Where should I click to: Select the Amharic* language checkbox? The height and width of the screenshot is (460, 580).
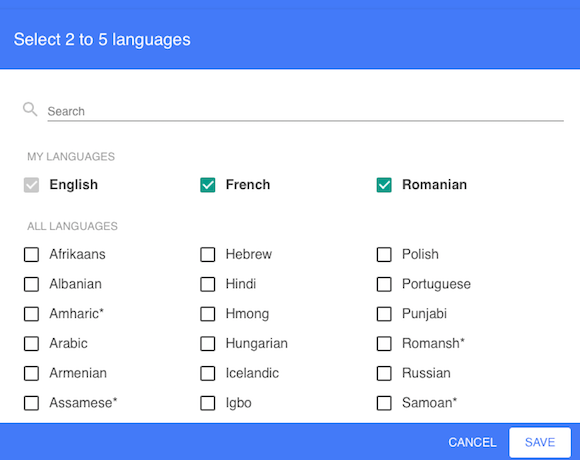(x=31, y=314)
